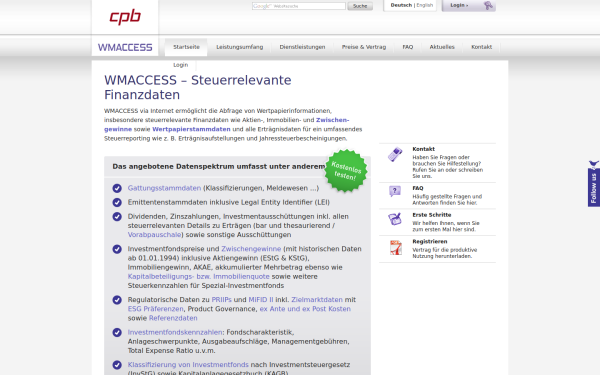Open the Leistungsumfang menu item

pyautogui.click(x=240, y=47)
